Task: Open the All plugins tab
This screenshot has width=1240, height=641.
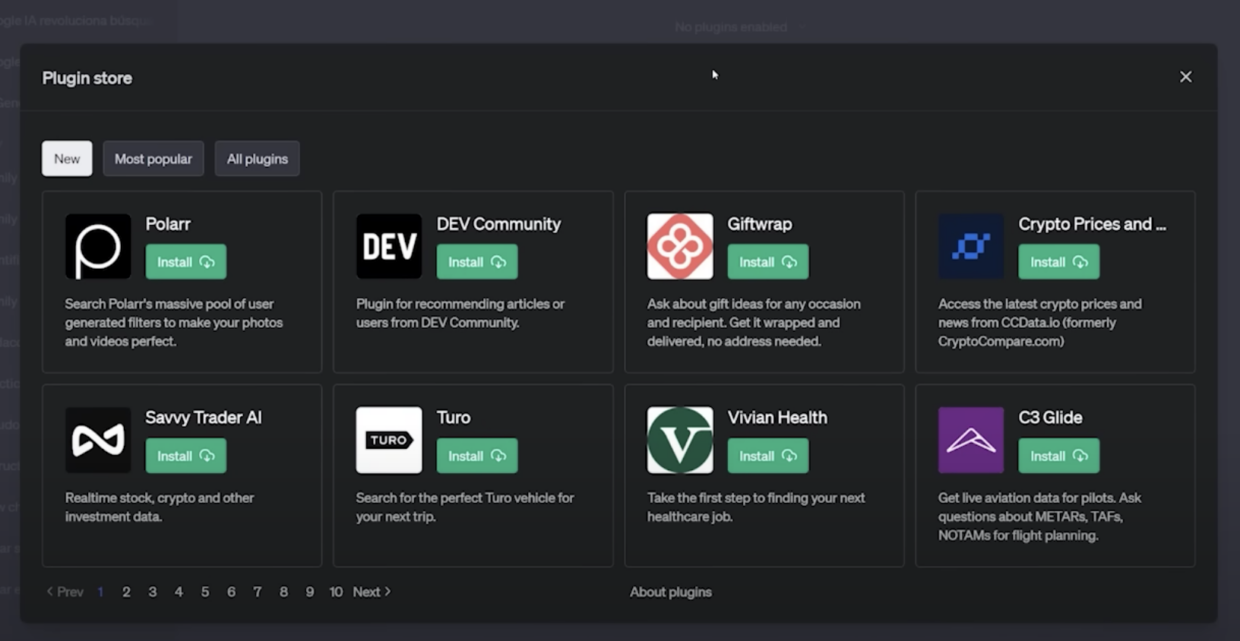Action: click(x=257, y=158)
